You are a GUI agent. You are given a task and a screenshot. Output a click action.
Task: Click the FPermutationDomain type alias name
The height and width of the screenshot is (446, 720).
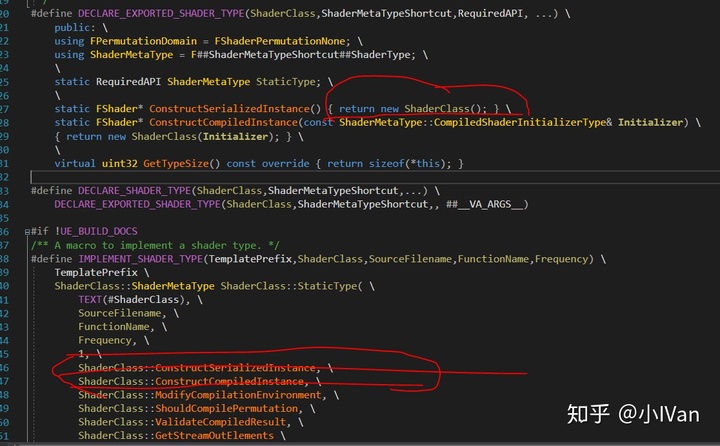[x=143, y=41]
